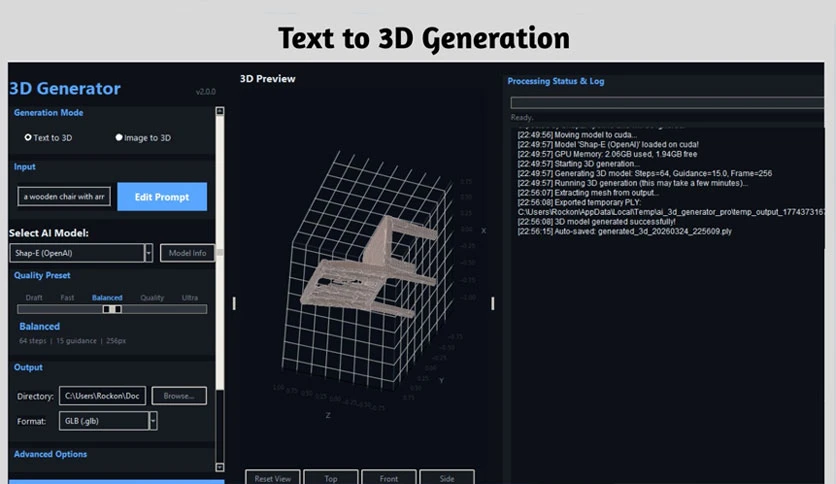
Task: Click the right splitter handle beside preview
Action: tap(493, 303)
